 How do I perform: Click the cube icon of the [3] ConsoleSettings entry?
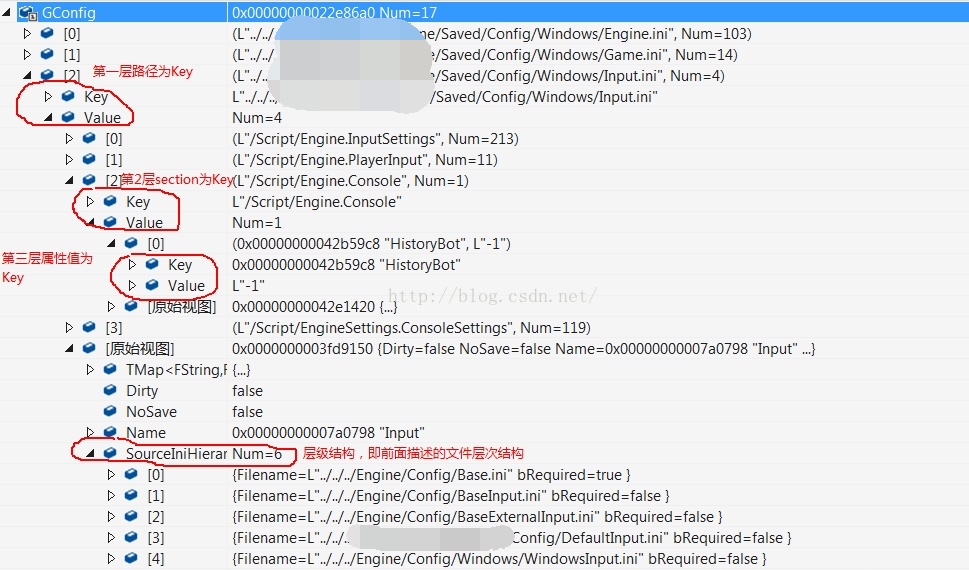pos(90,327)
